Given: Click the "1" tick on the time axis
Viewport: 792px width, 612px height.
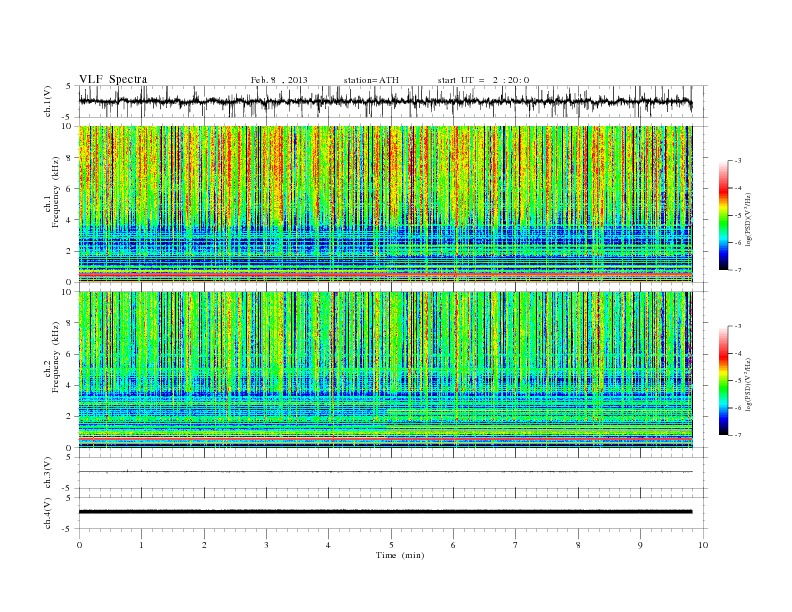Looking at the screenshot, I should [141, 545].
